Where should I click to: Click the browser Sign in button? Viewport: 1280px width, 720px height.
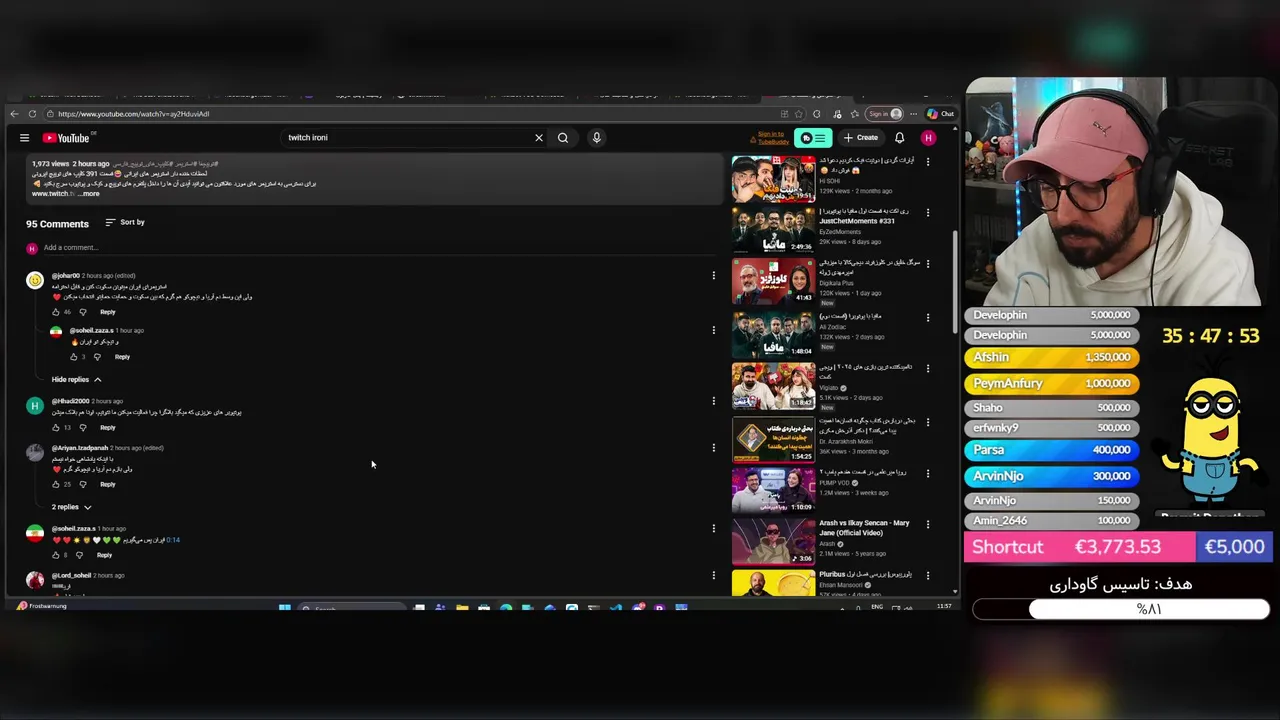click(x=884, y=114)
